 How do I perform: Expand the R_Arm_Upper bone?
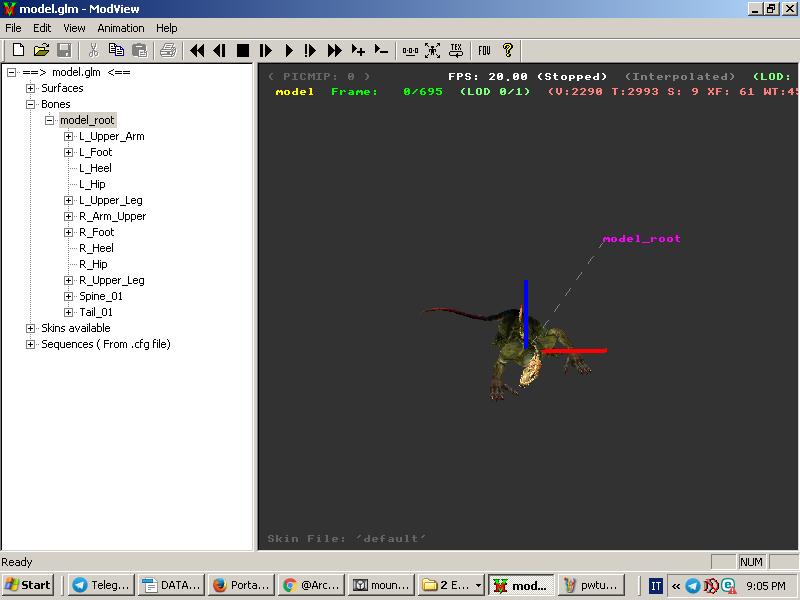[x=68, y=216]
